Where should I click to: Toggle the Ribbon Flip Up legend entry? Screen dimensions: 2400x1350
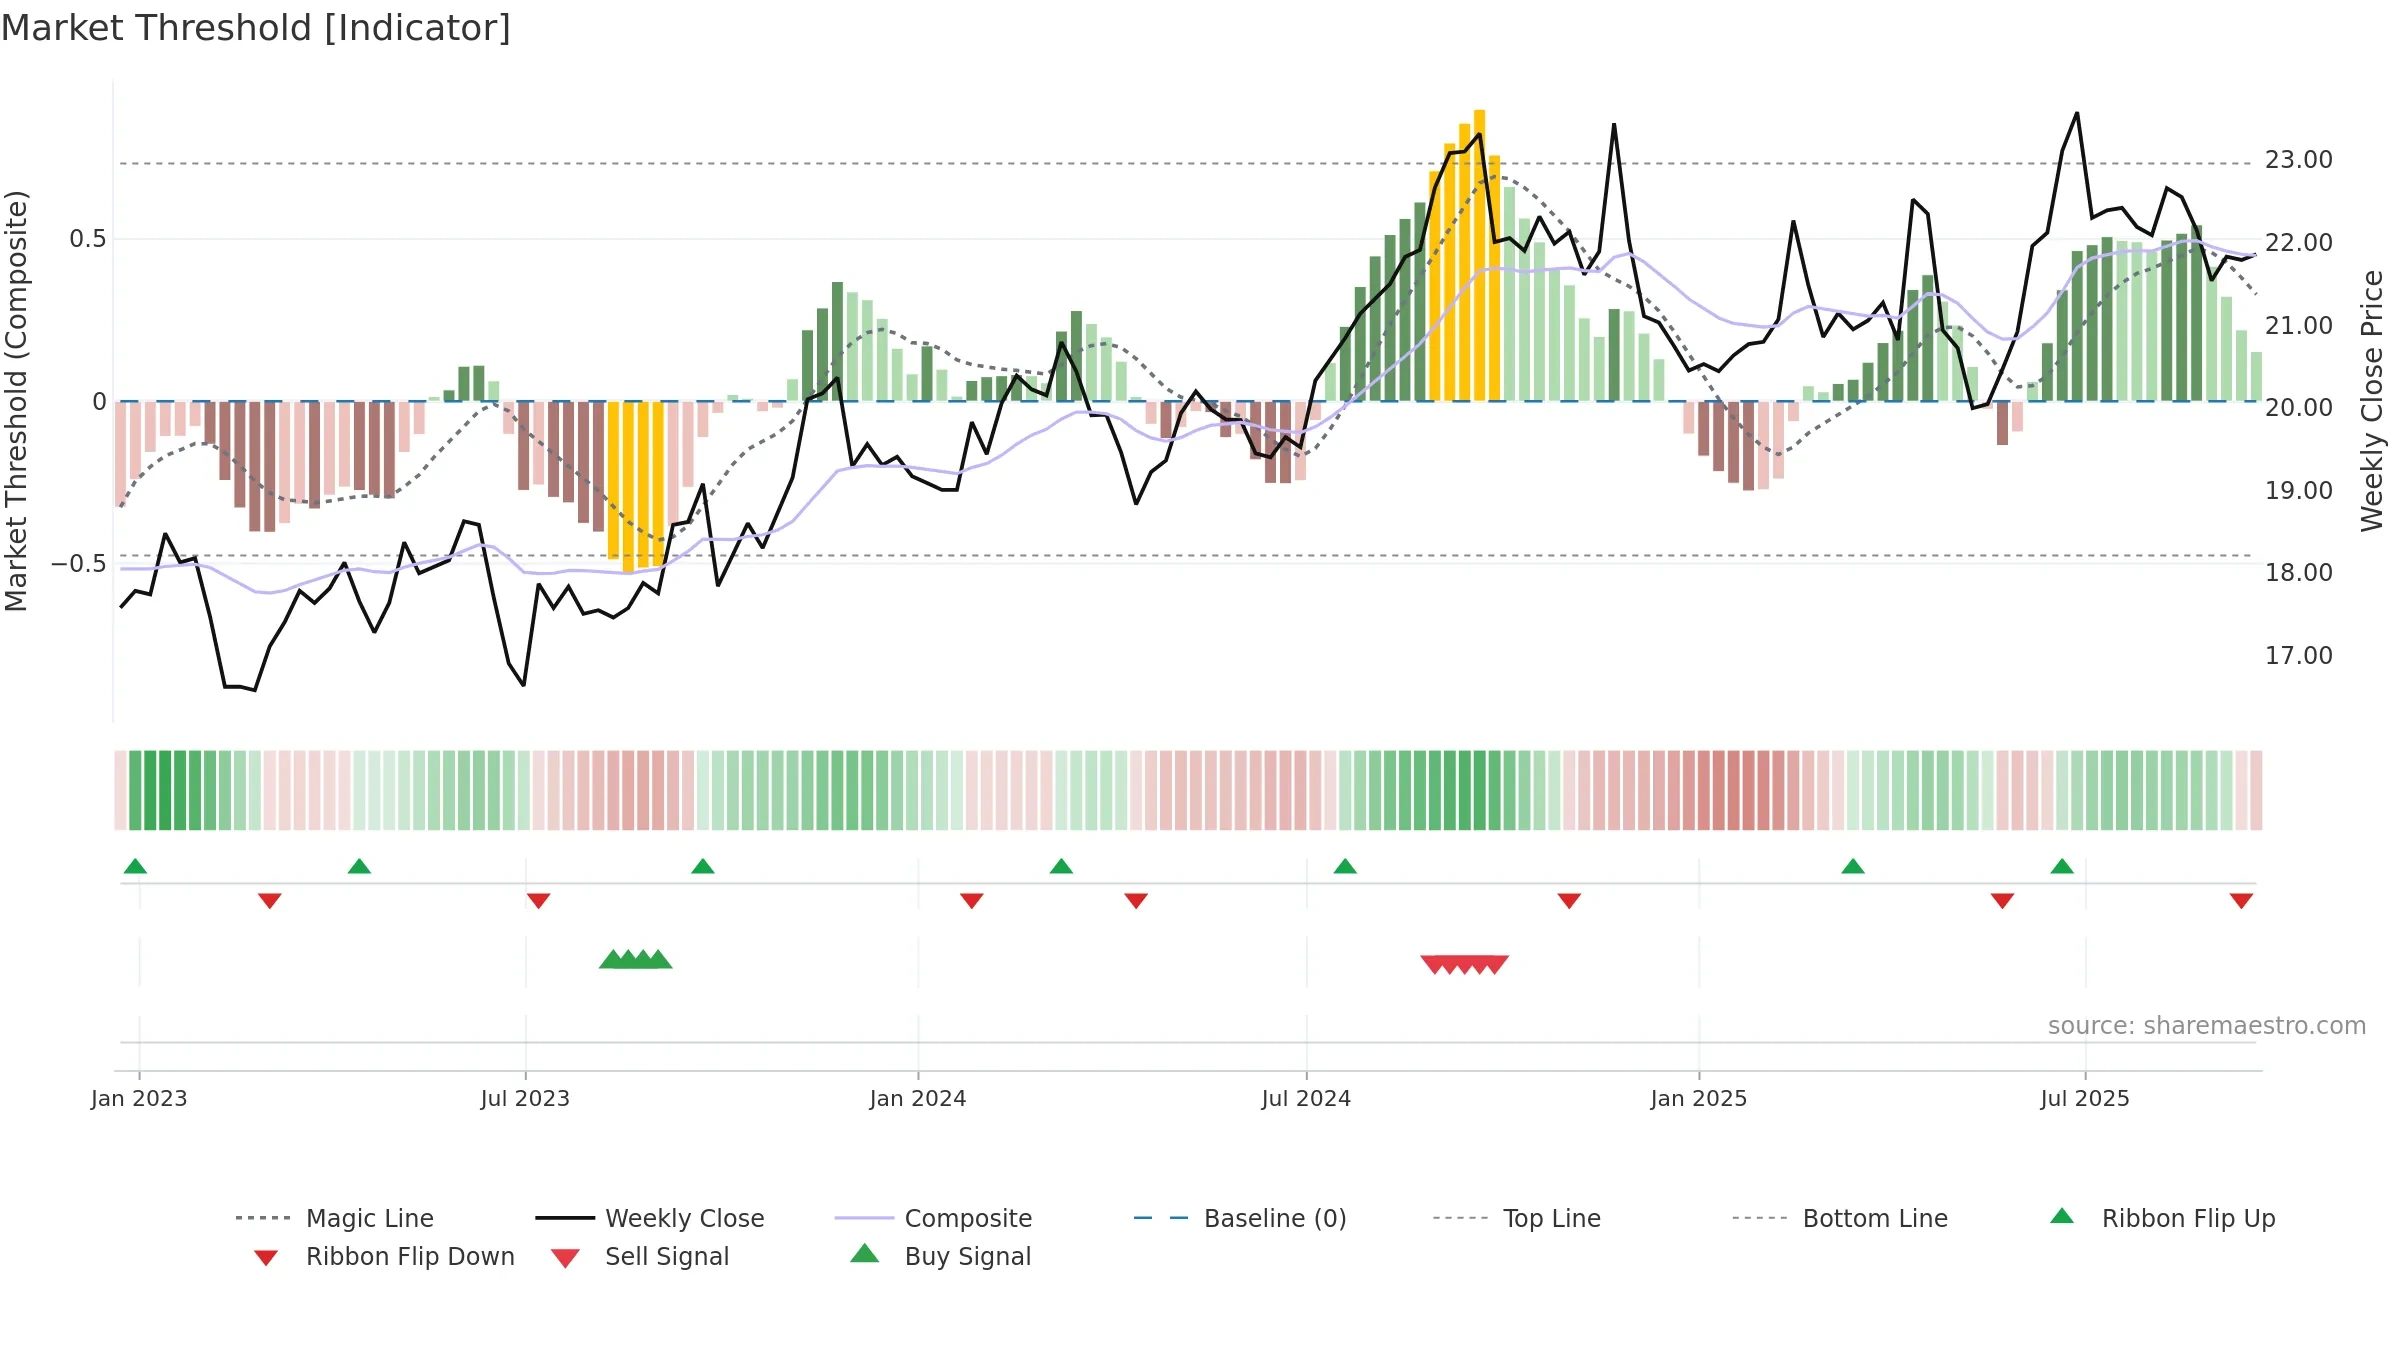click(2162, 1218)
